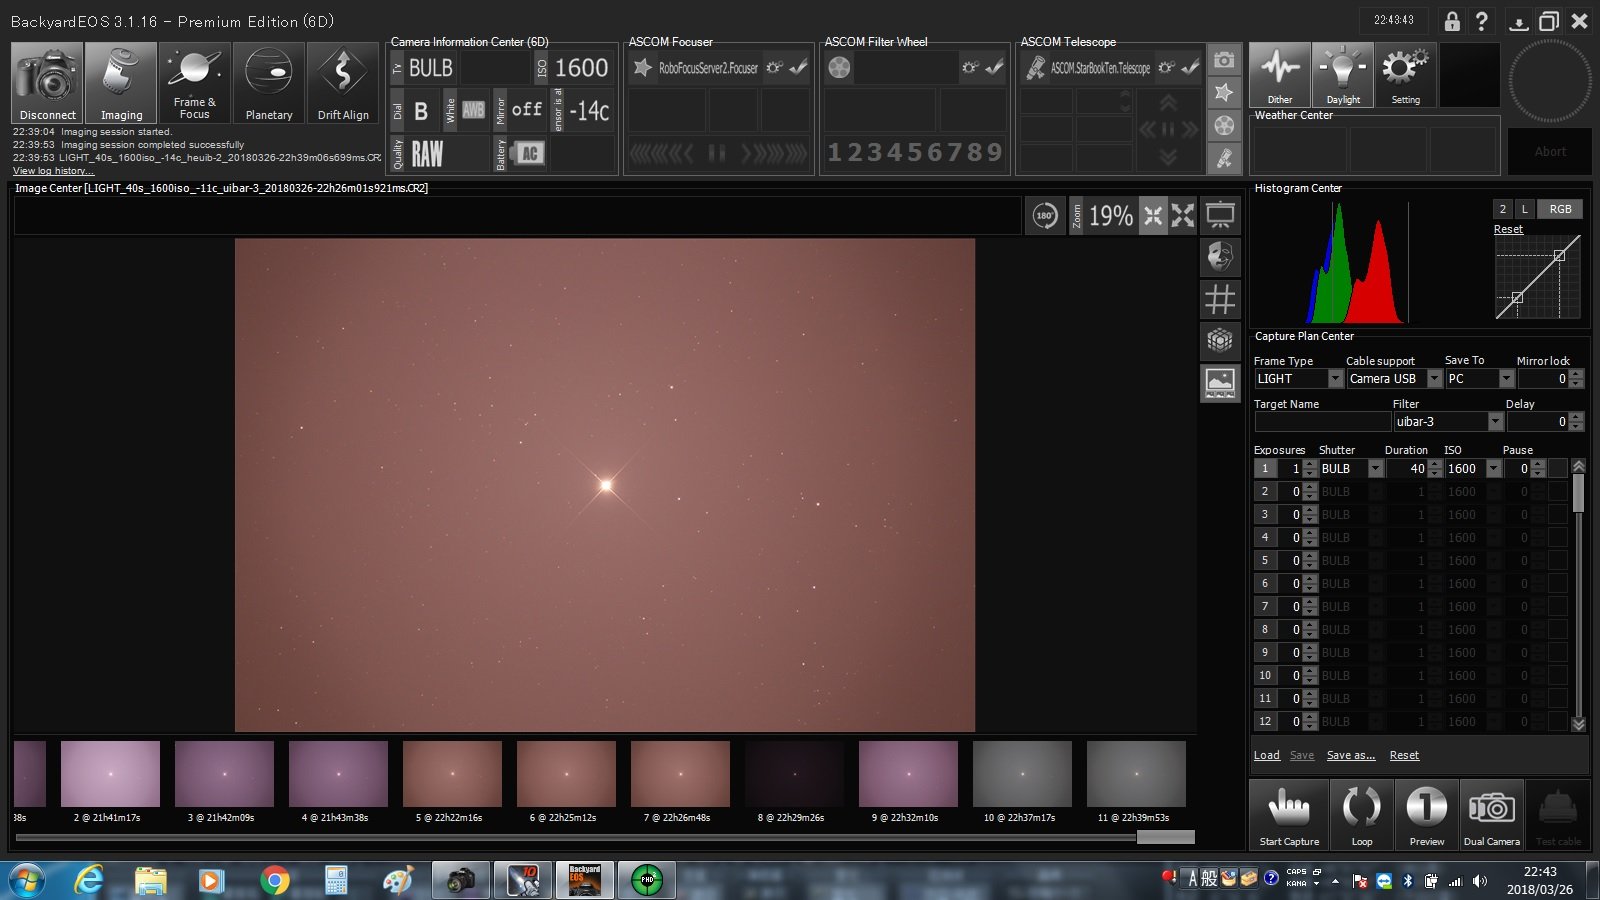Click the cube icon in image toolbar
This screenshot has width=1600, height=900.
pos(1220,341)
